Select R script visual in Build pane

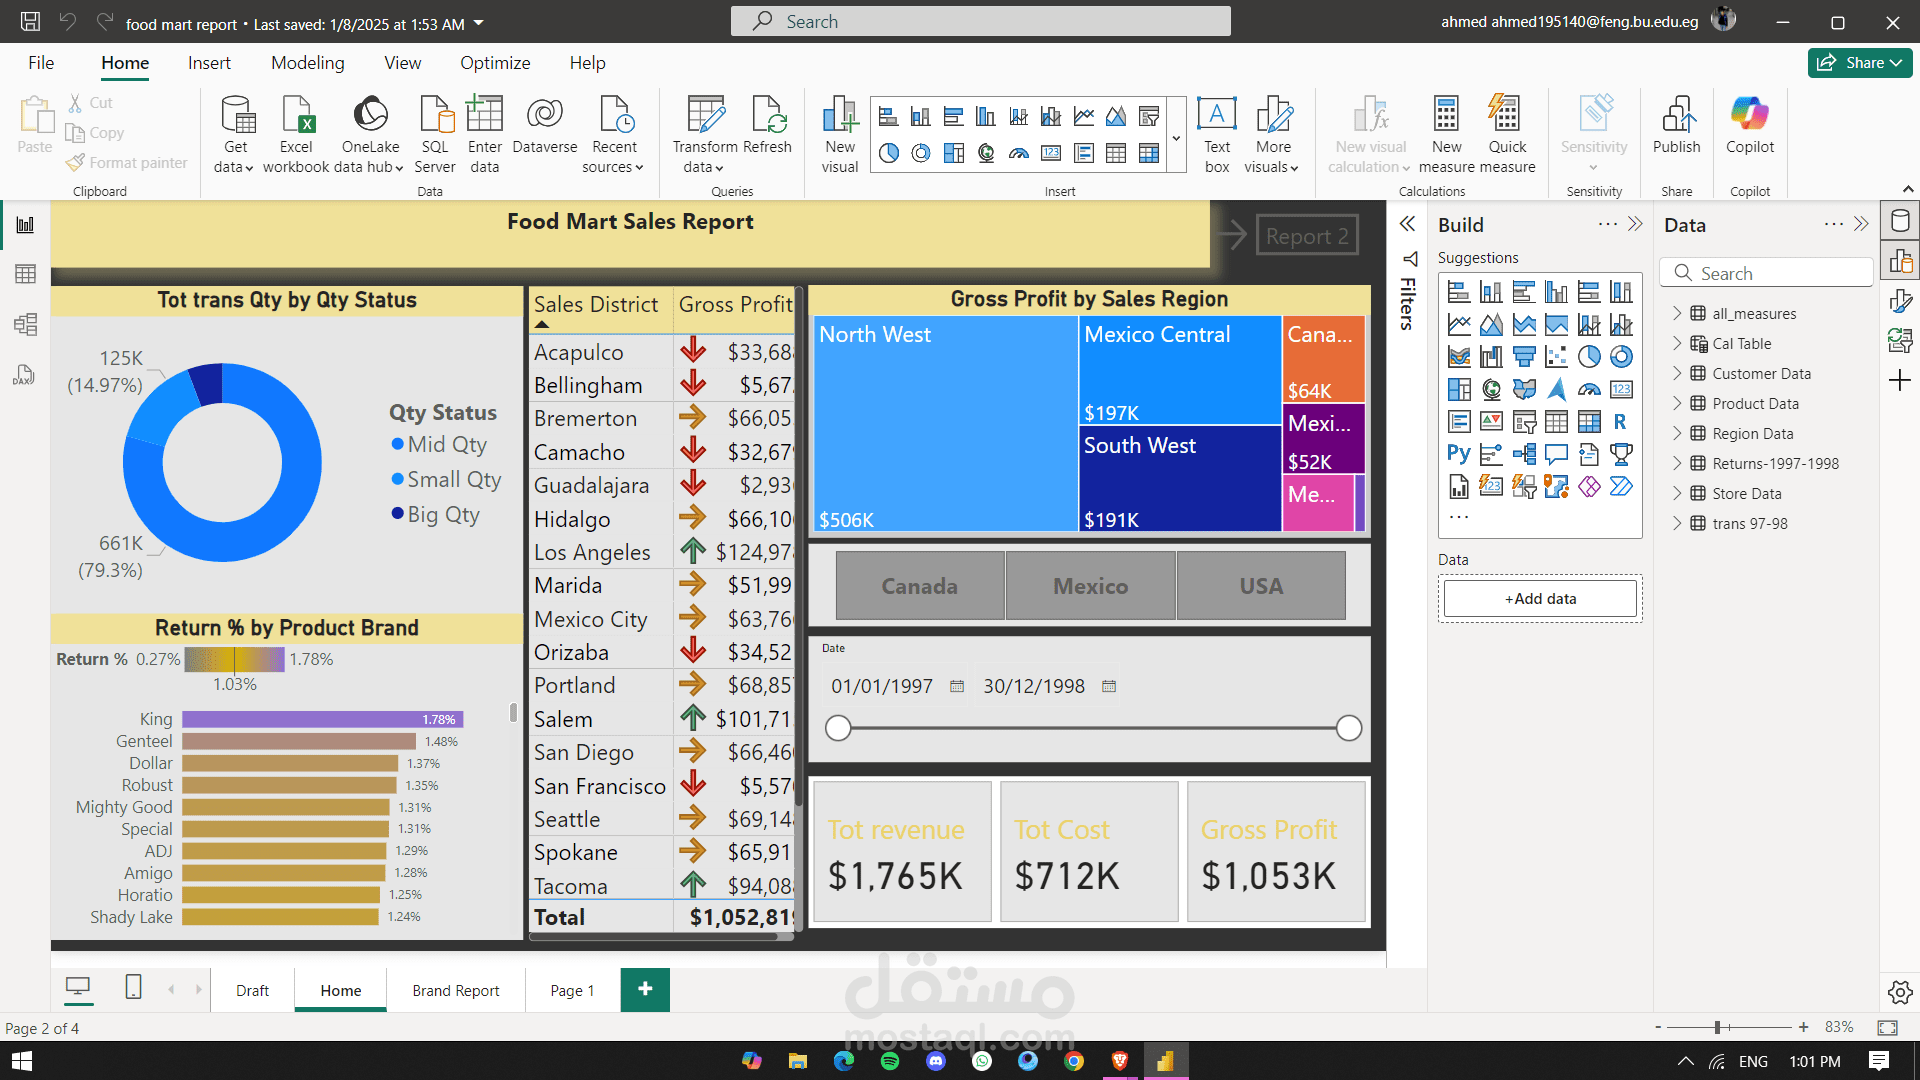(x=1621, y=422)
